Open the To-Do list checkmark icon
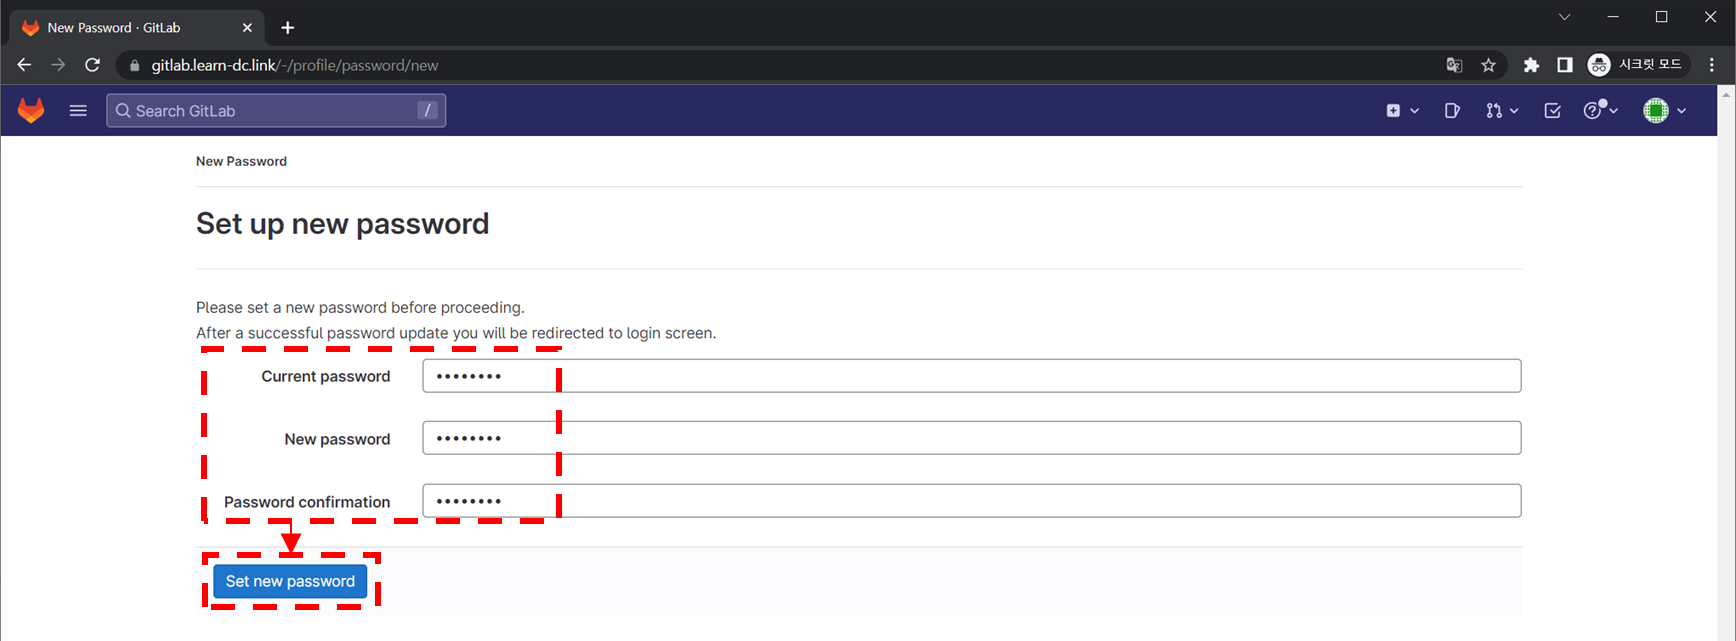1736x641 pixels. click(1552, 111)
